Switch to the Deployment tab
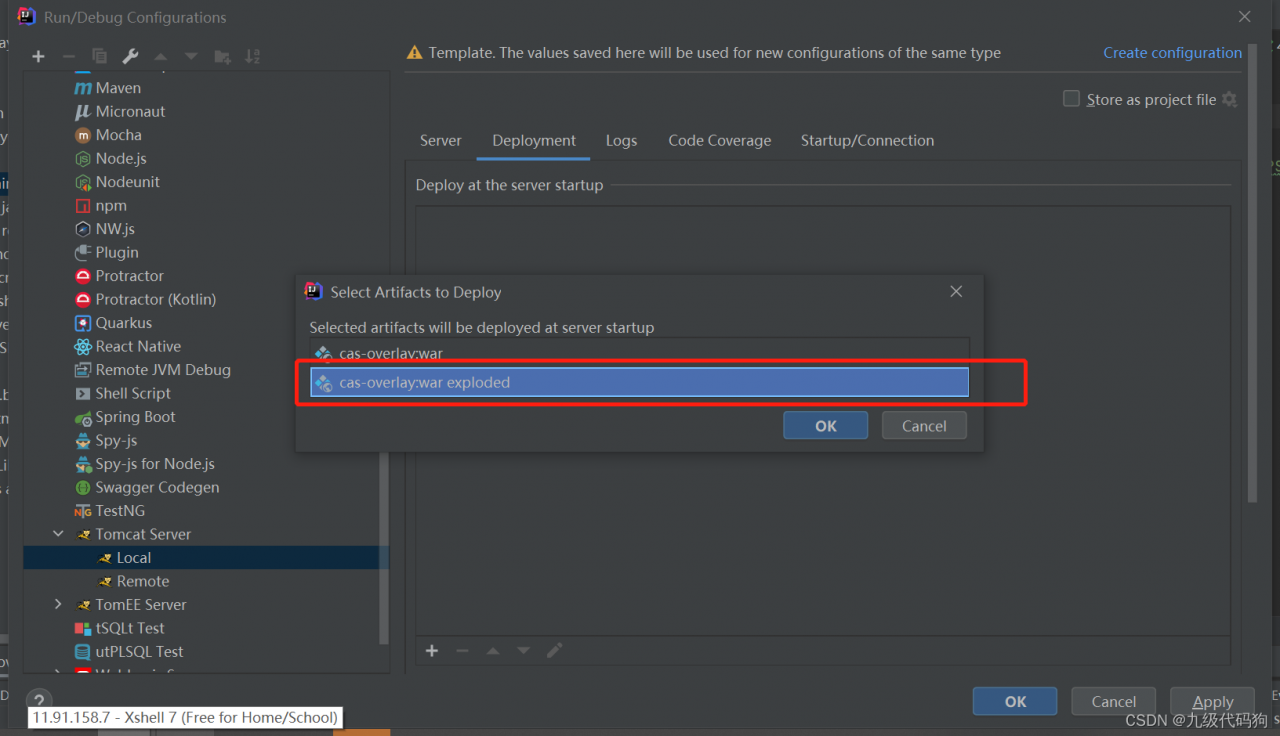Image resolution: width=1280 pixels, height=736 pixels. point(534,140)
